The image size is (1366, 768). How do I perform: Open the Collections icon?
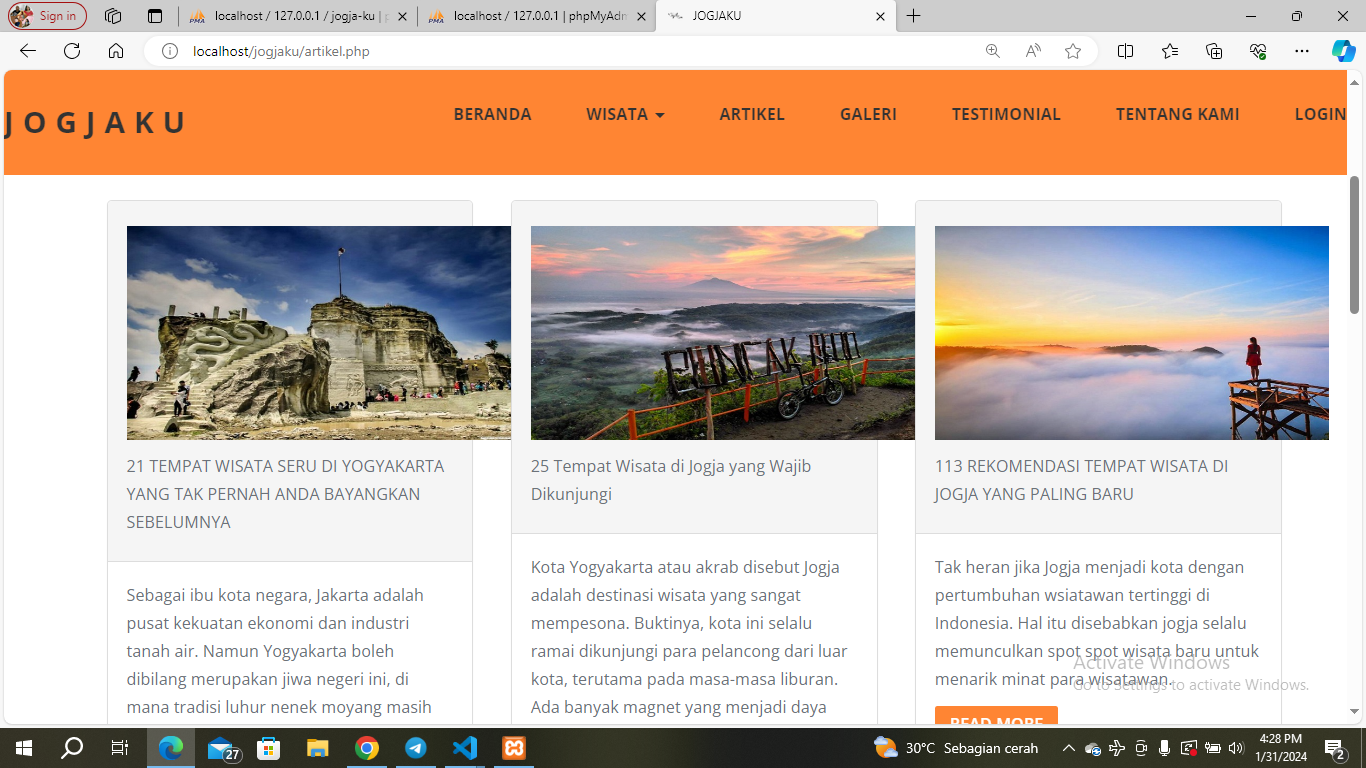[1214, 51]
